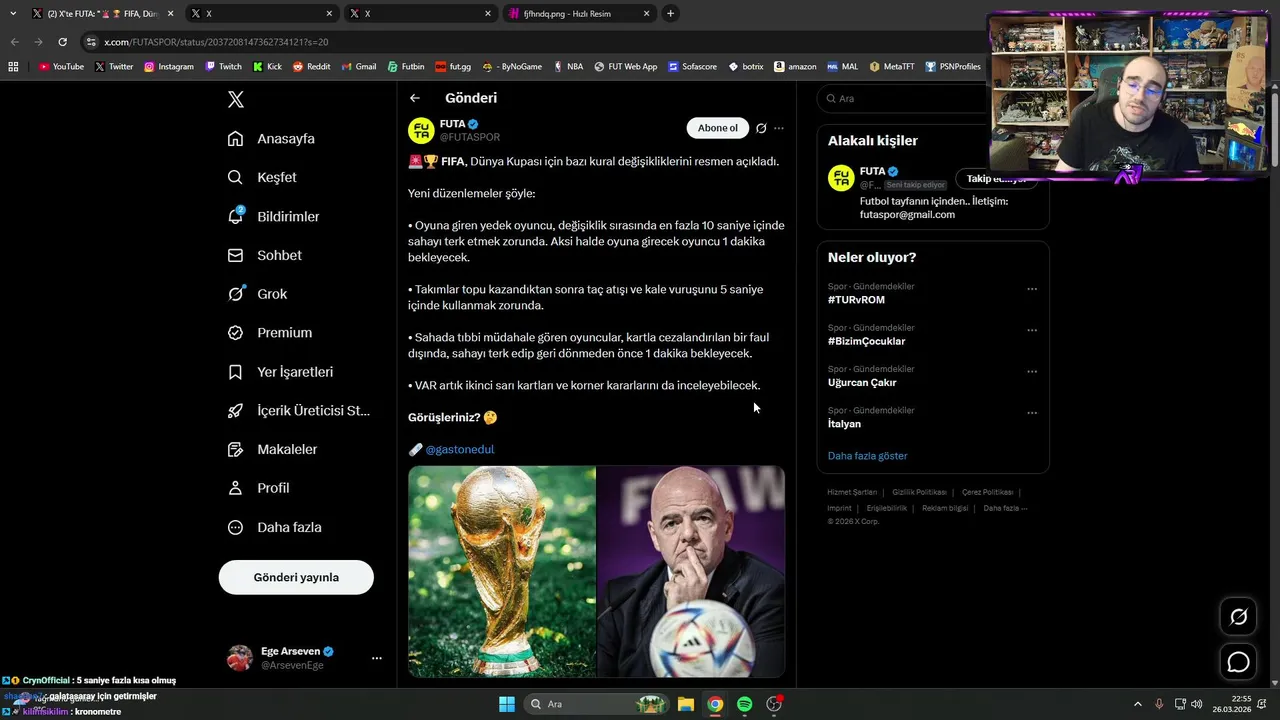Open Gizlilik Politikası footer link

pyautogui.click(x=919, y=492)
